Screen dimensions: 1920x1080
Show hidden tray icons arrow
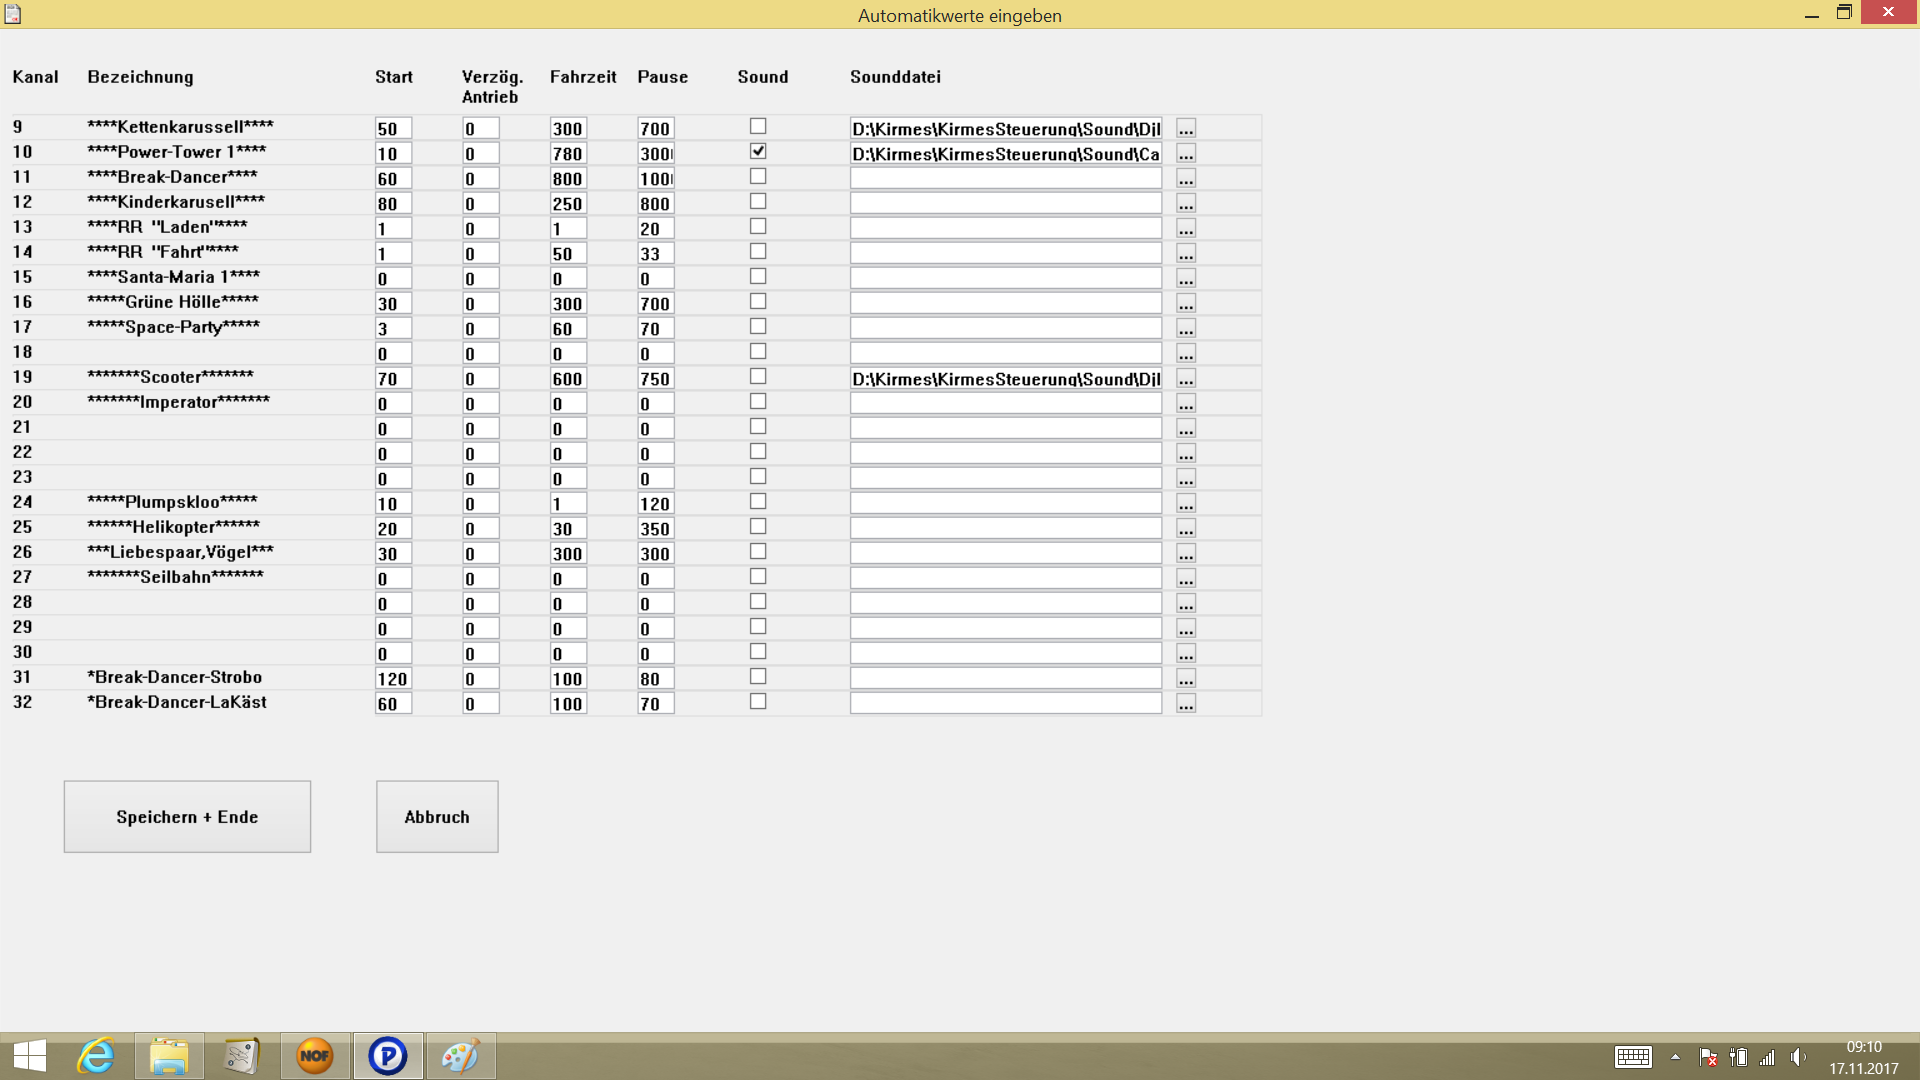1675,1057
